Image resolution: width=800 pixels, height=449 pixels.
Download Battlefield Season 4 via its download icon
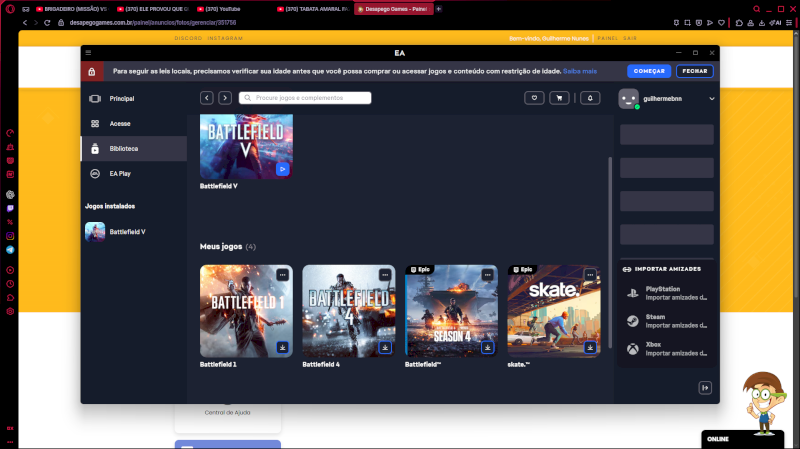point(488,347)
